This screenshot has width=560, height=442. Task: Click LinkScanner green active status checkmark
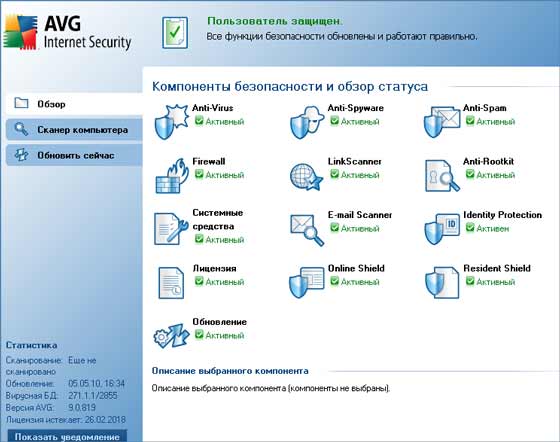[x=334, y=174]
